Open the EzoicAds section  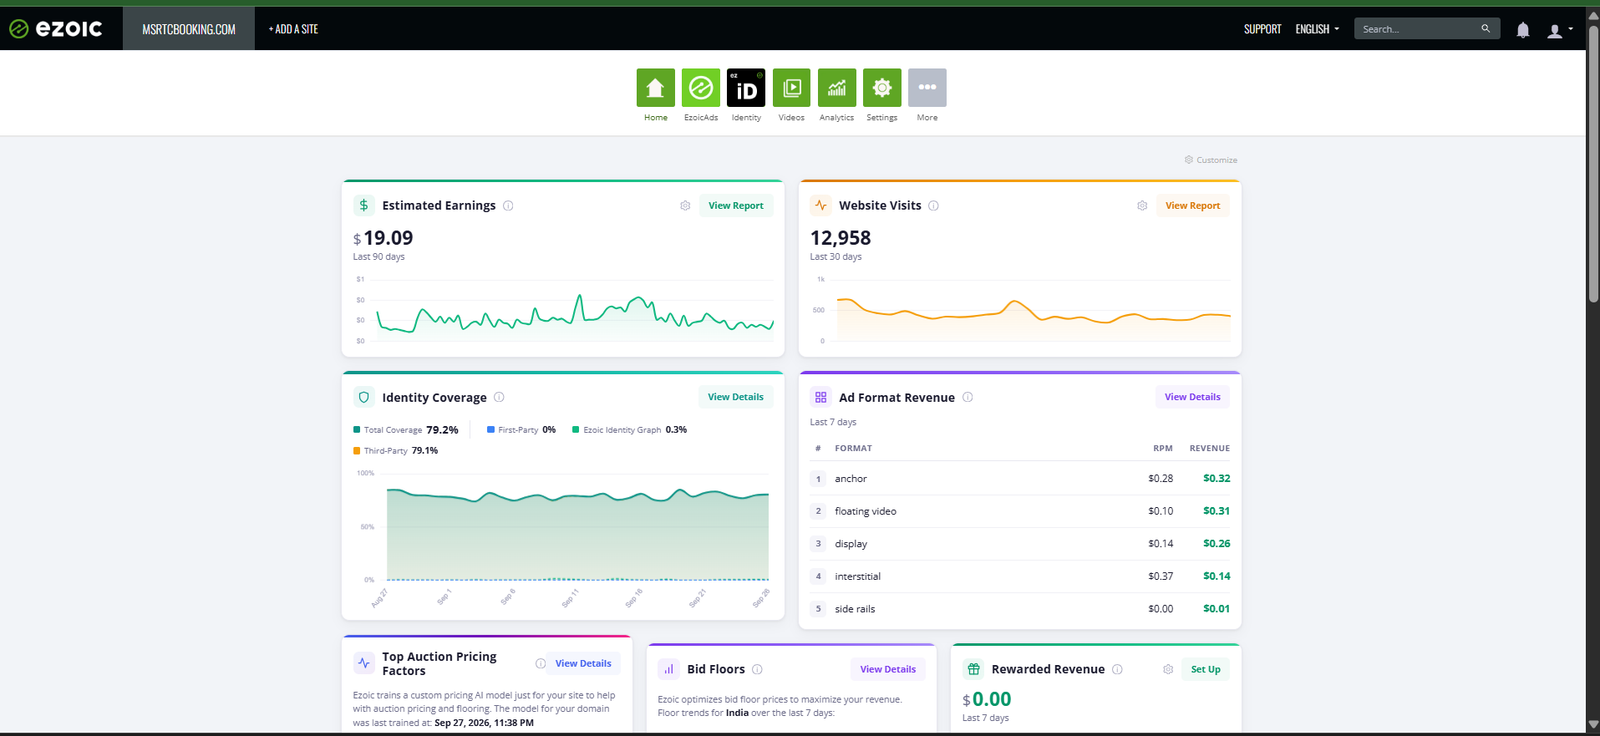[701, 88]
